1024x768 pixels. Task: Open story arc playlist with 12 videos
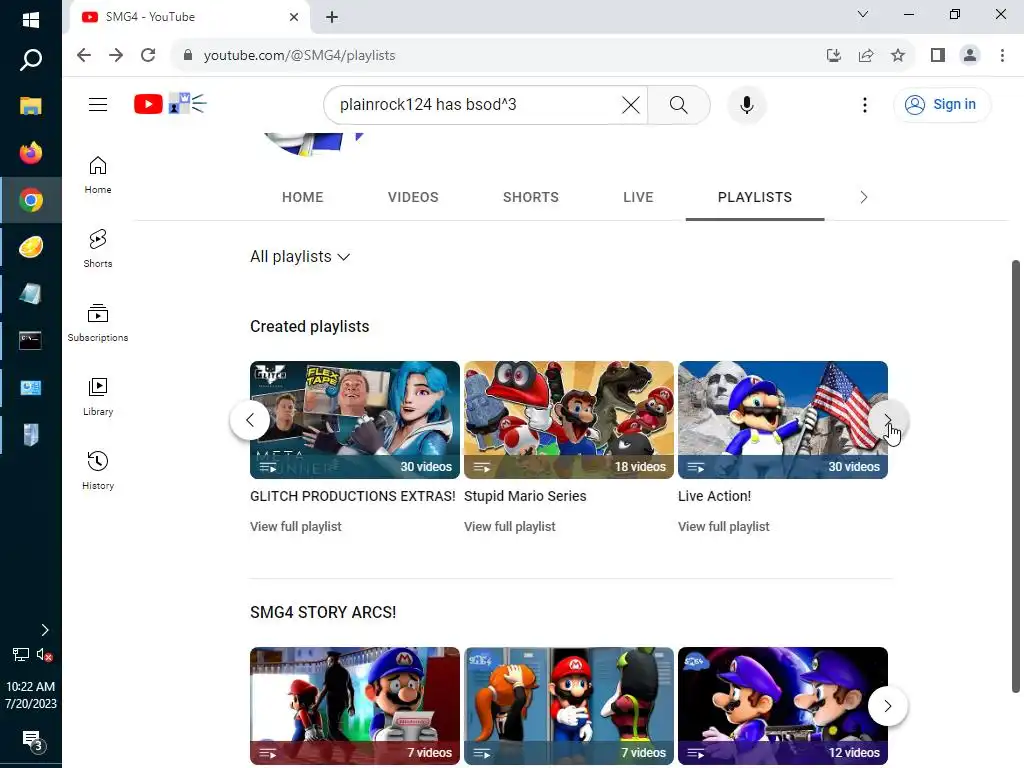[x=783, y=706]
